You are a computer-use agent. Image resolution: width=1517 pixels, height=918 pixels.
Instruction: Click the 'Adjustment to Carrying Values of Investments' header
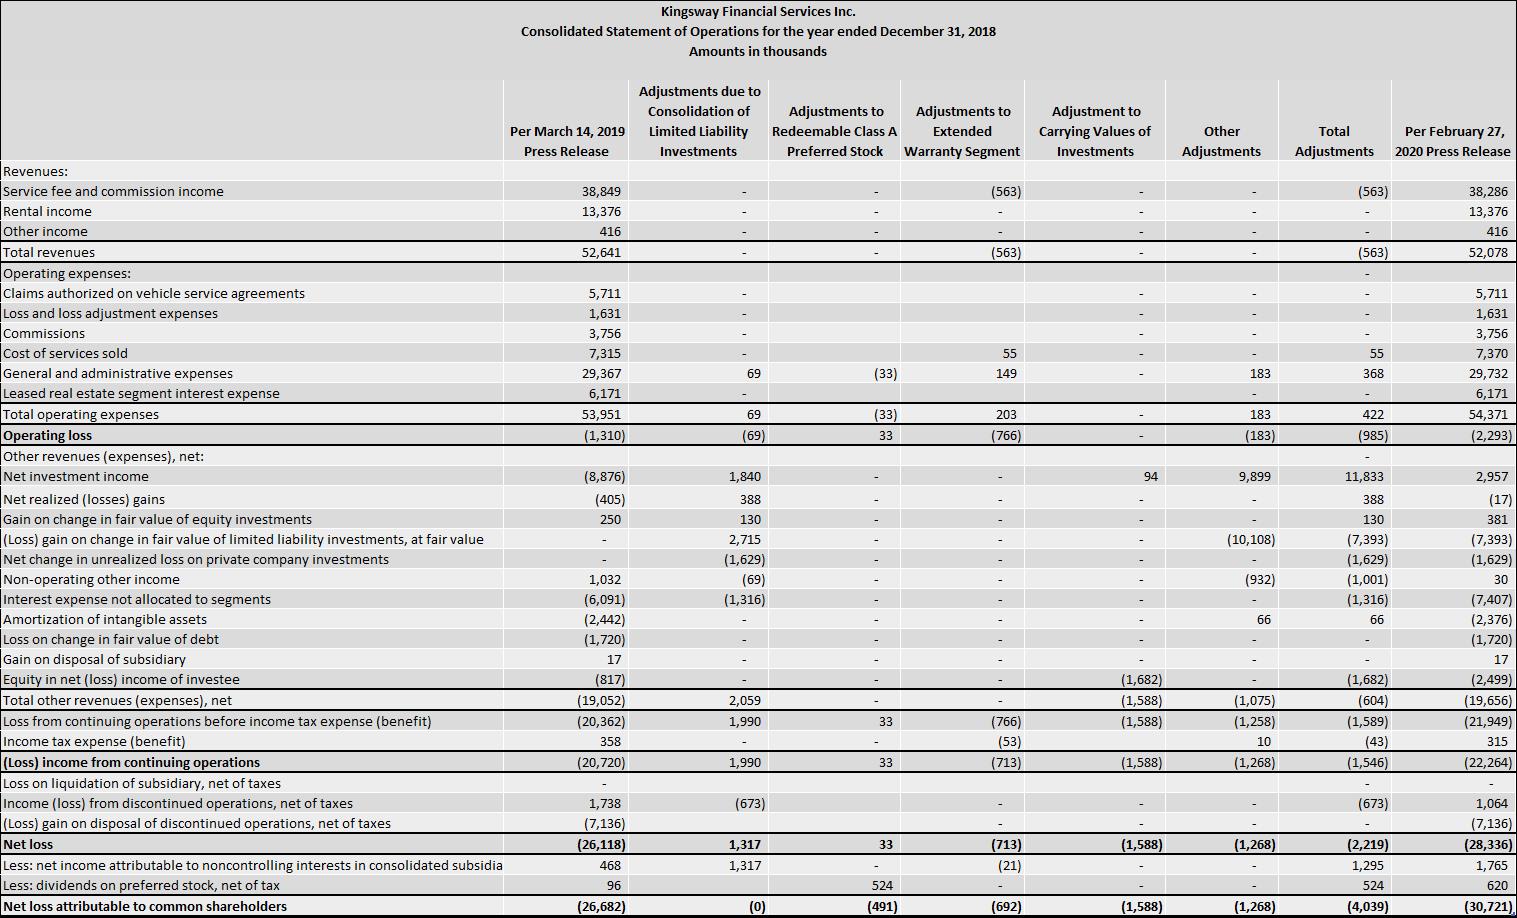[x=1095, y=131]
